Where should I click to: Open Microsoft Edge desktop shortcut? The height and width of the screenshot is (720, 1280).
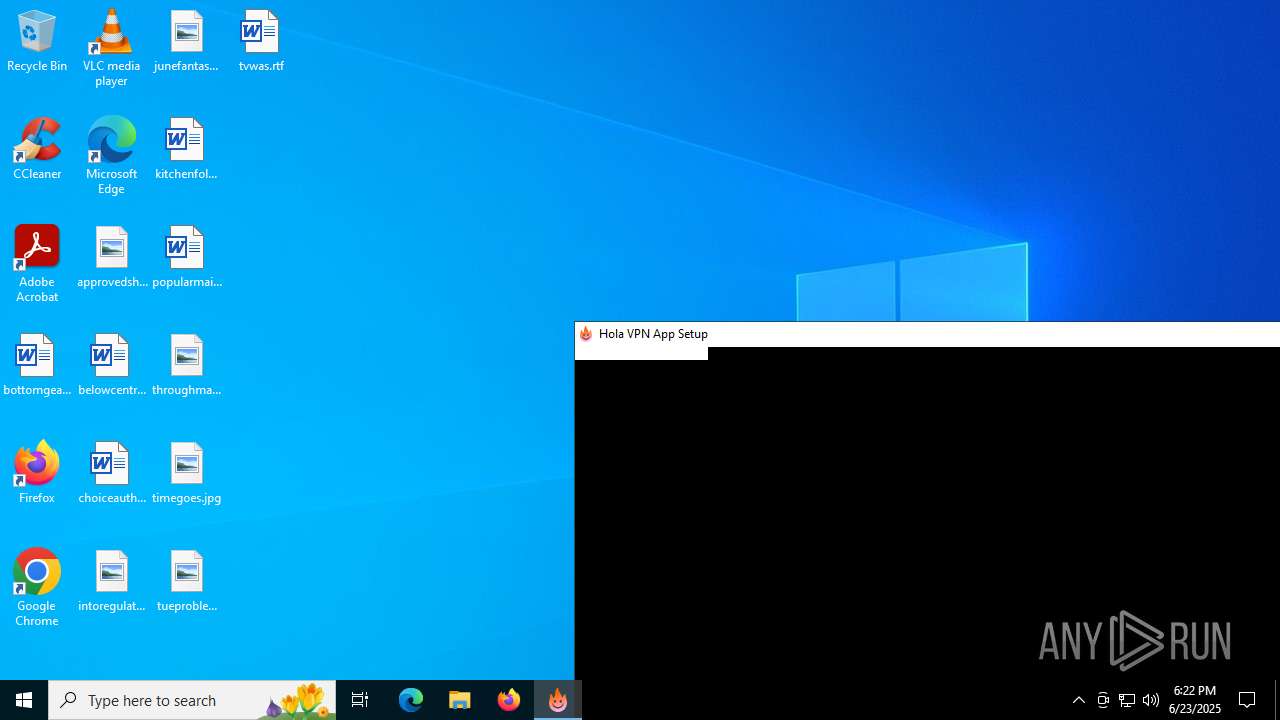[111, 156]
